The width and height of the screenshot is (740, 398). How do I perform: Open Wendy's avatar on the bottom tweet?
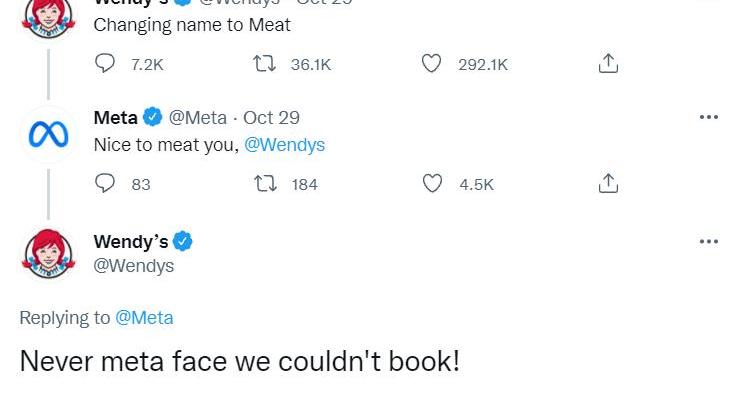49,254
